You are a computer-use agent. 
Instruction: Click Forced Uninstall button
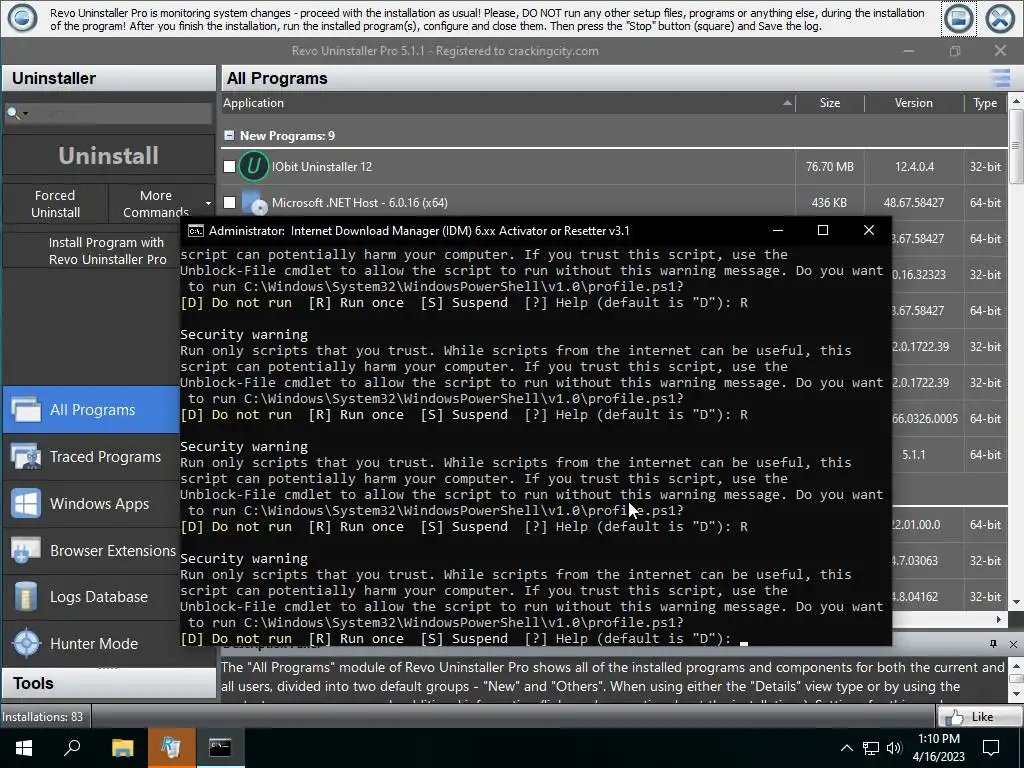pyautogui.click(x=56, y=204)
